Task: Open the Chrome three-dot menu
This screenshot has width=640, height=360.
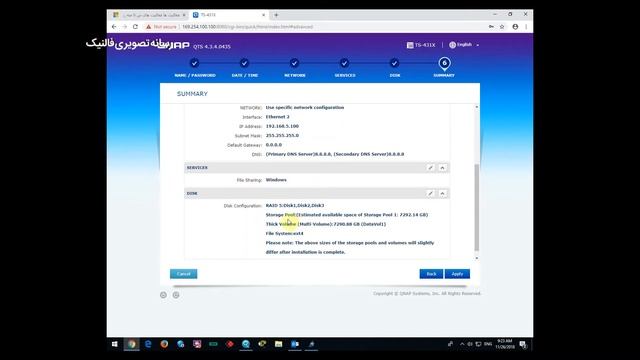Action: pos(526,27)
